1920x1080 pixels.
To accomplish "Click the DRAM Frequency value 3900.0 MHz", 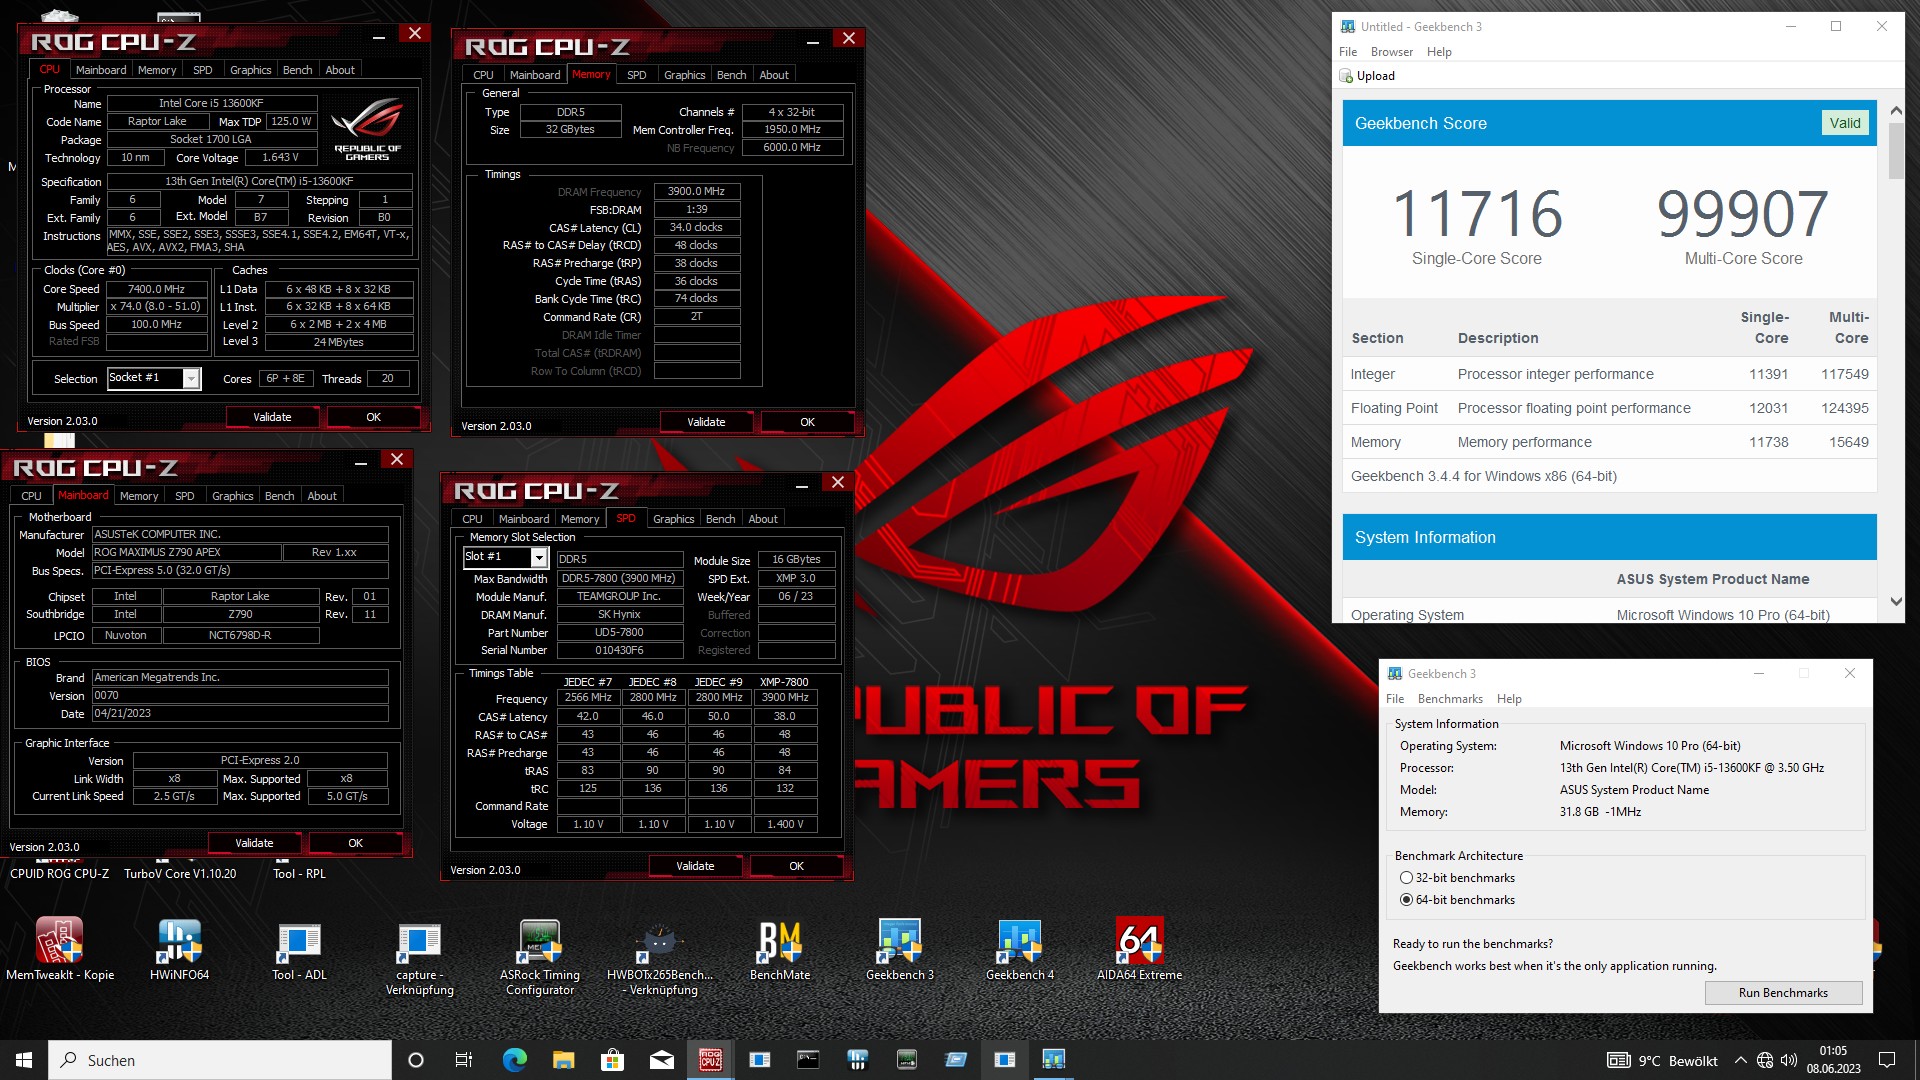I will click(x=696, y=191).
